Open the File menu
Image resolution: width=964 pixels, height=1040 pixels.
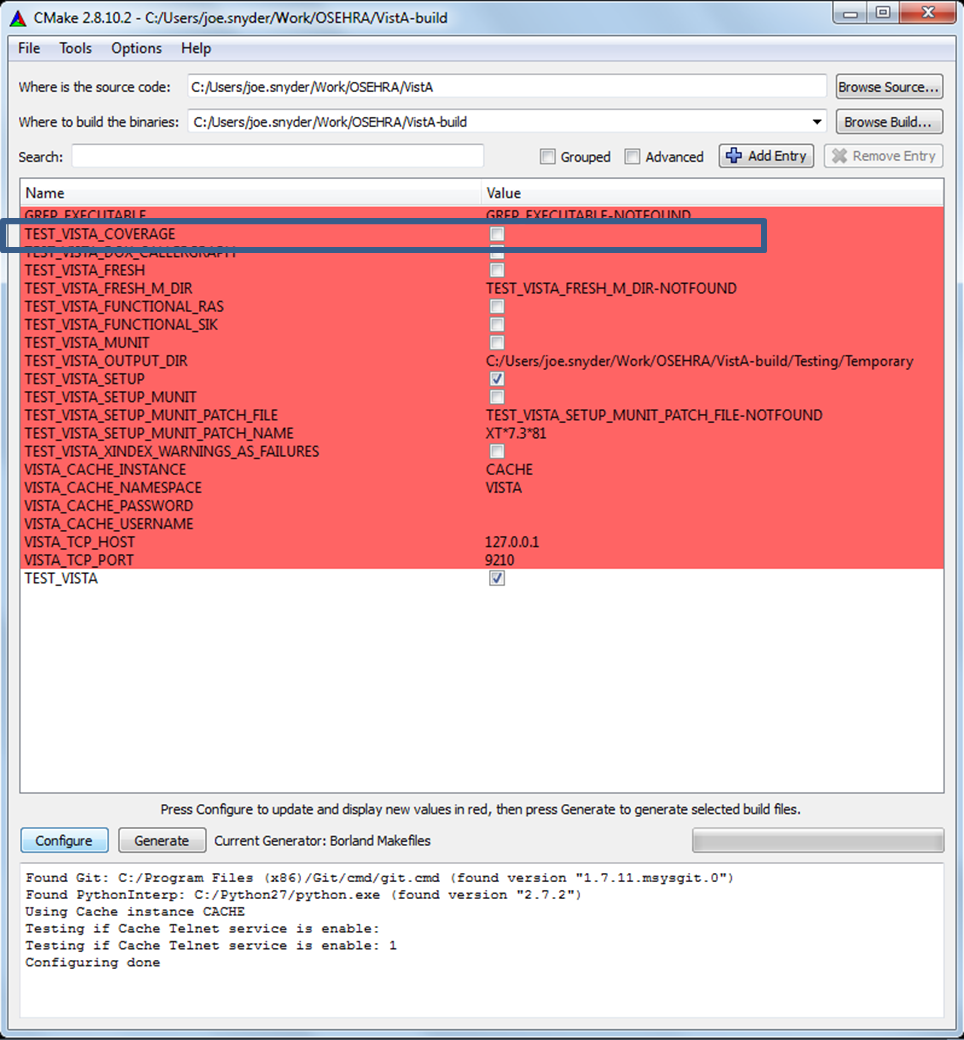[29, 48]
